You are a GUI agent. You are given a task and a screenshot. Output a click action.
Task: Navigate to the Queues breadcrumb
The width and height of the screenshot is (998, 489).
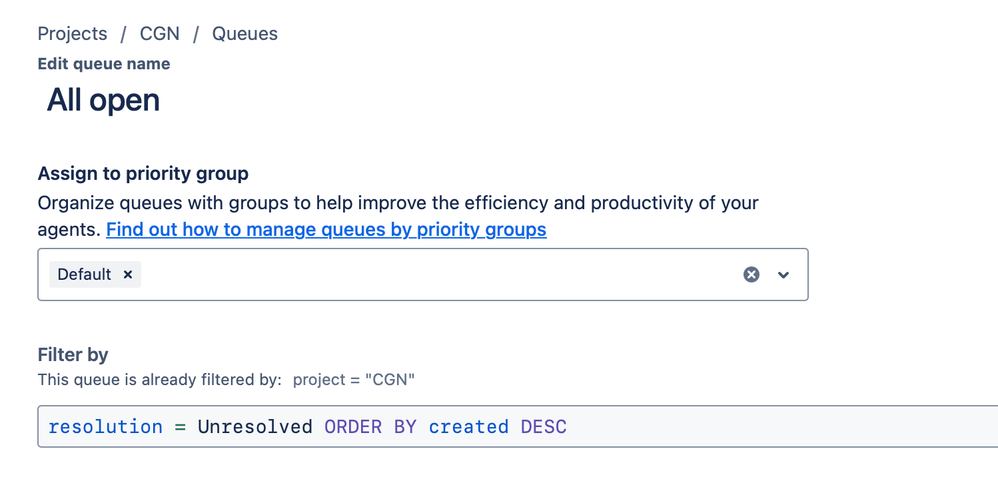click(245, 33)
